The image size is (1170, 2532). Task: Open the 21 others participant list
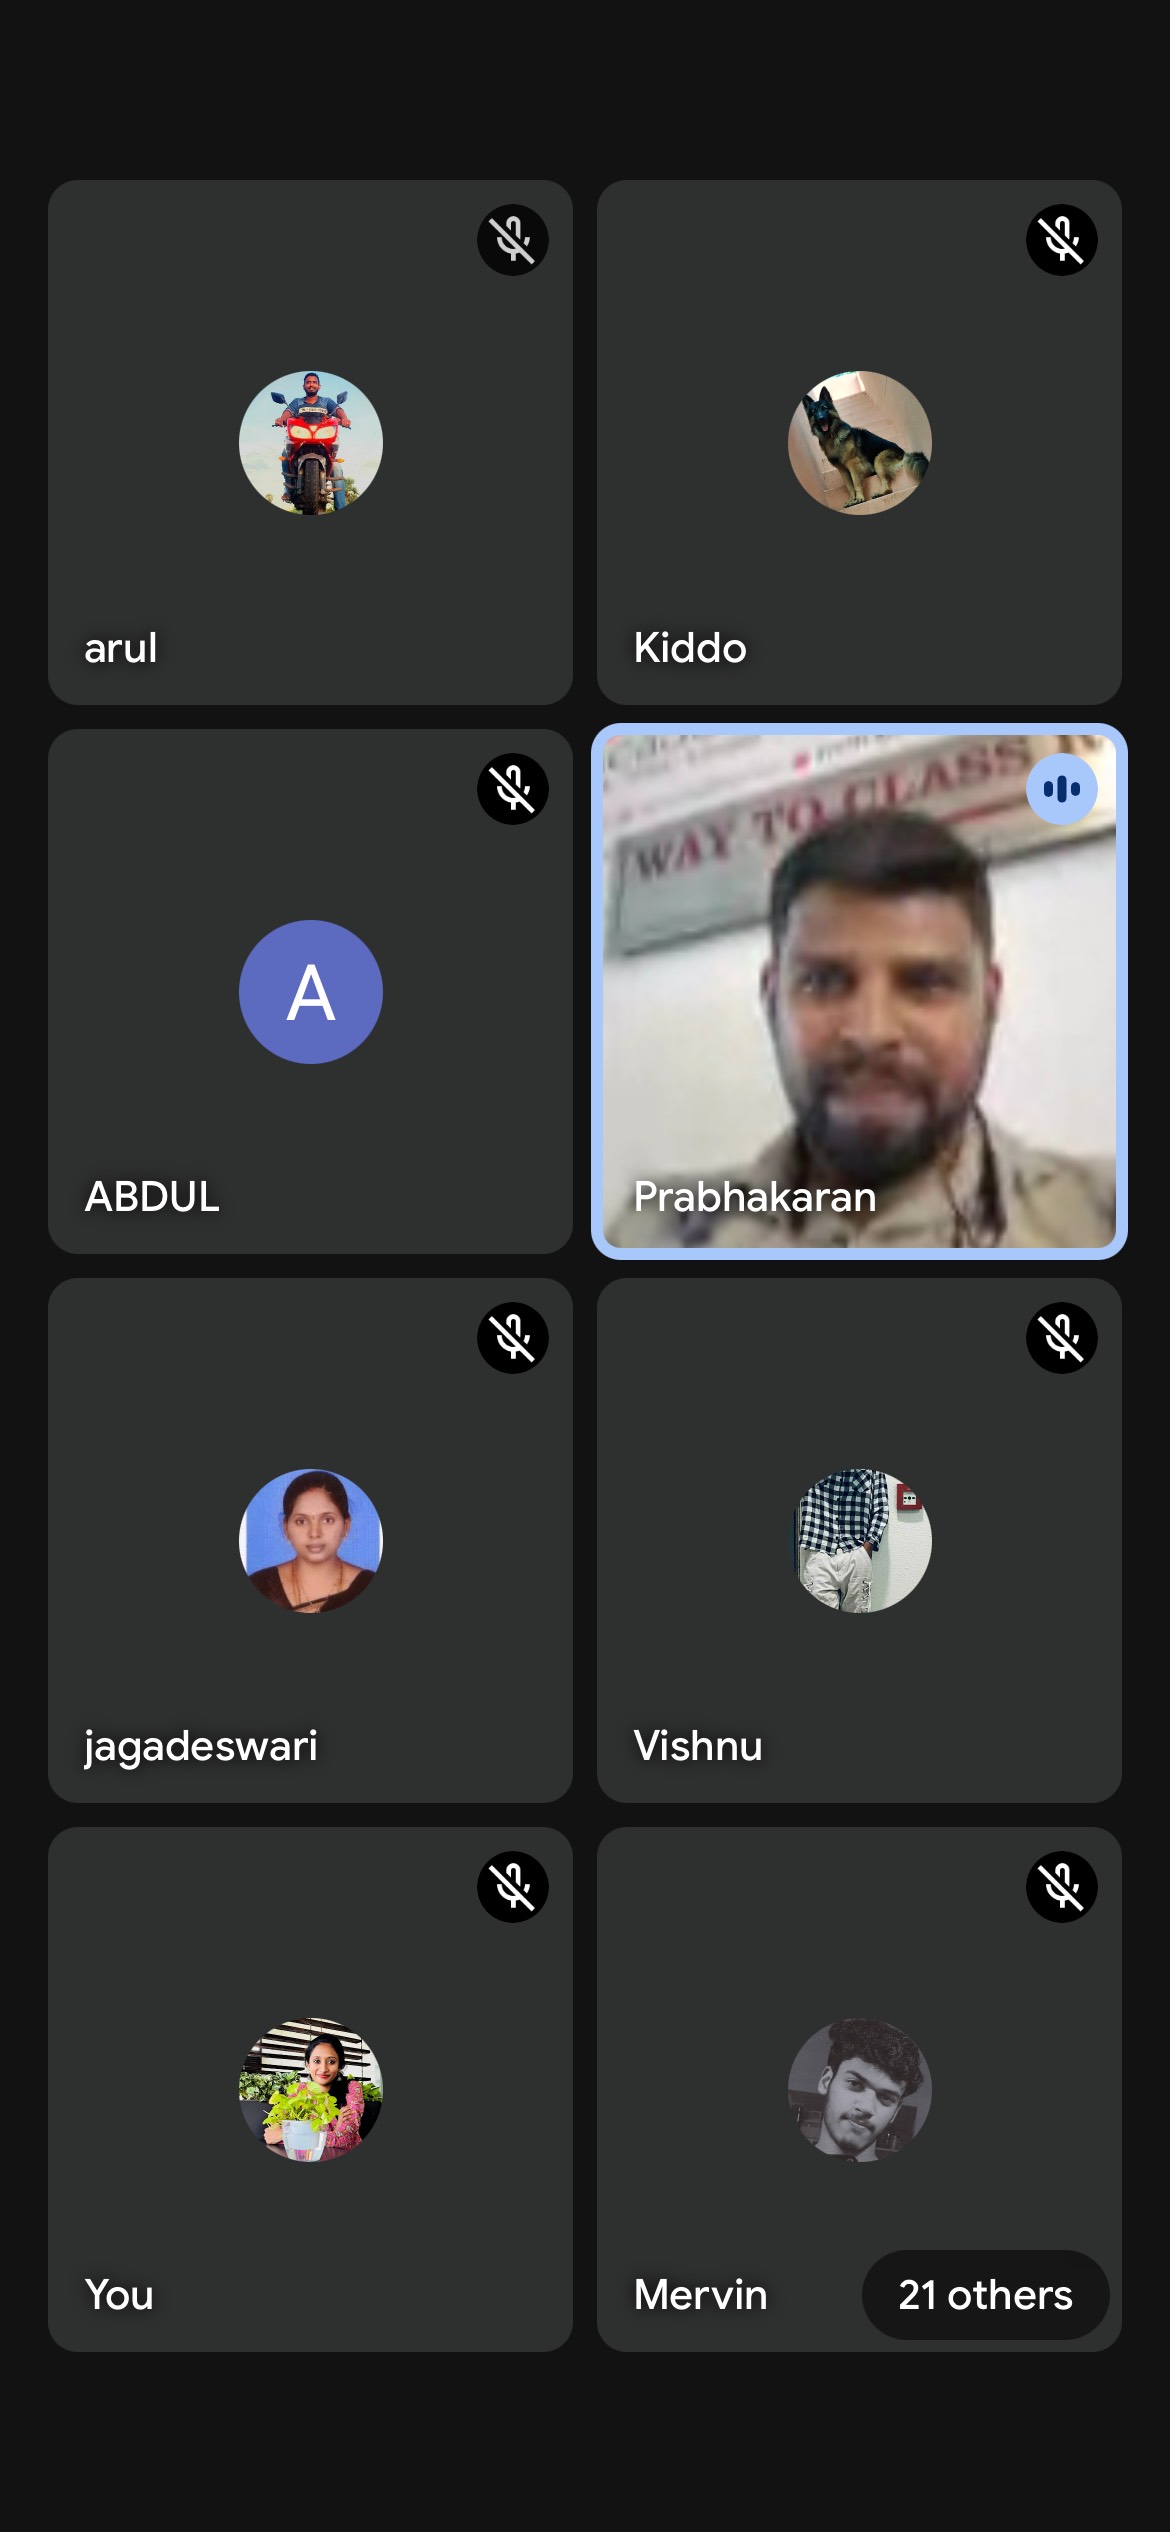pos(985,2295)
